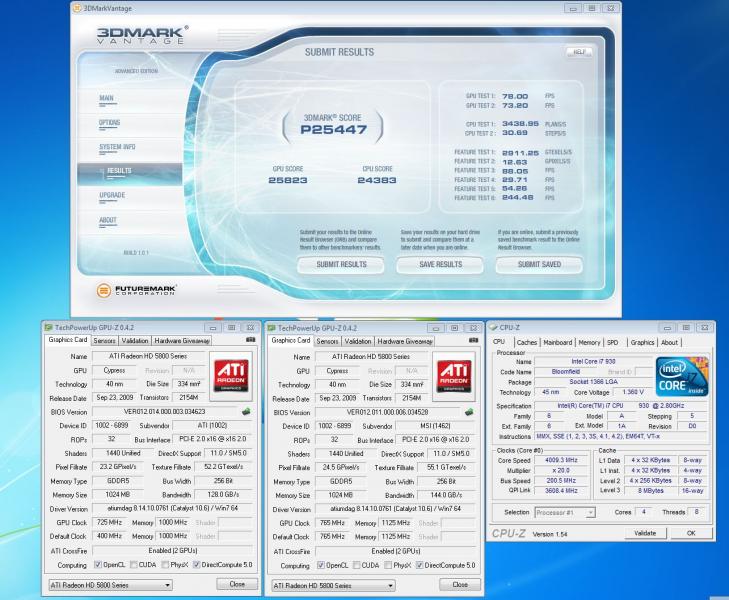Open the GPU selector dropdown in left GPU-Z
The width and height of the screenshot is (729, 600).
click(111, 585)
